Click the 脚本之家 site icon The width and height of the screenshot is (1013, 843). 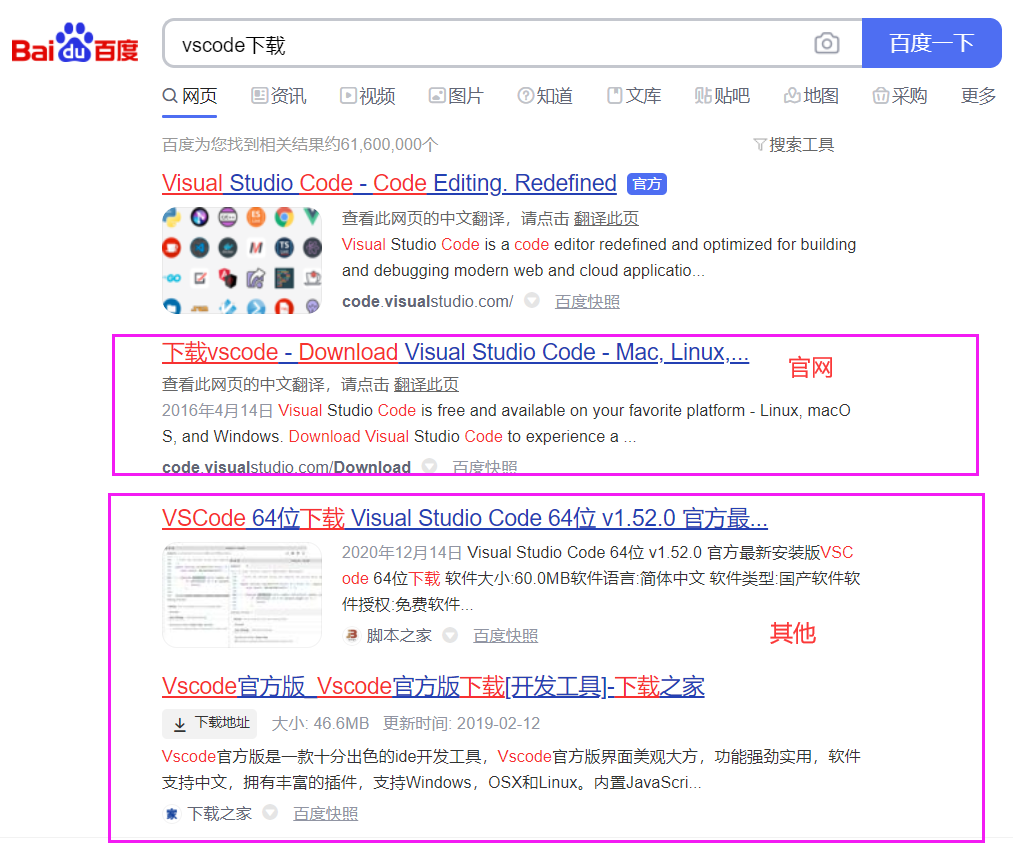click(x=351, y=636)
